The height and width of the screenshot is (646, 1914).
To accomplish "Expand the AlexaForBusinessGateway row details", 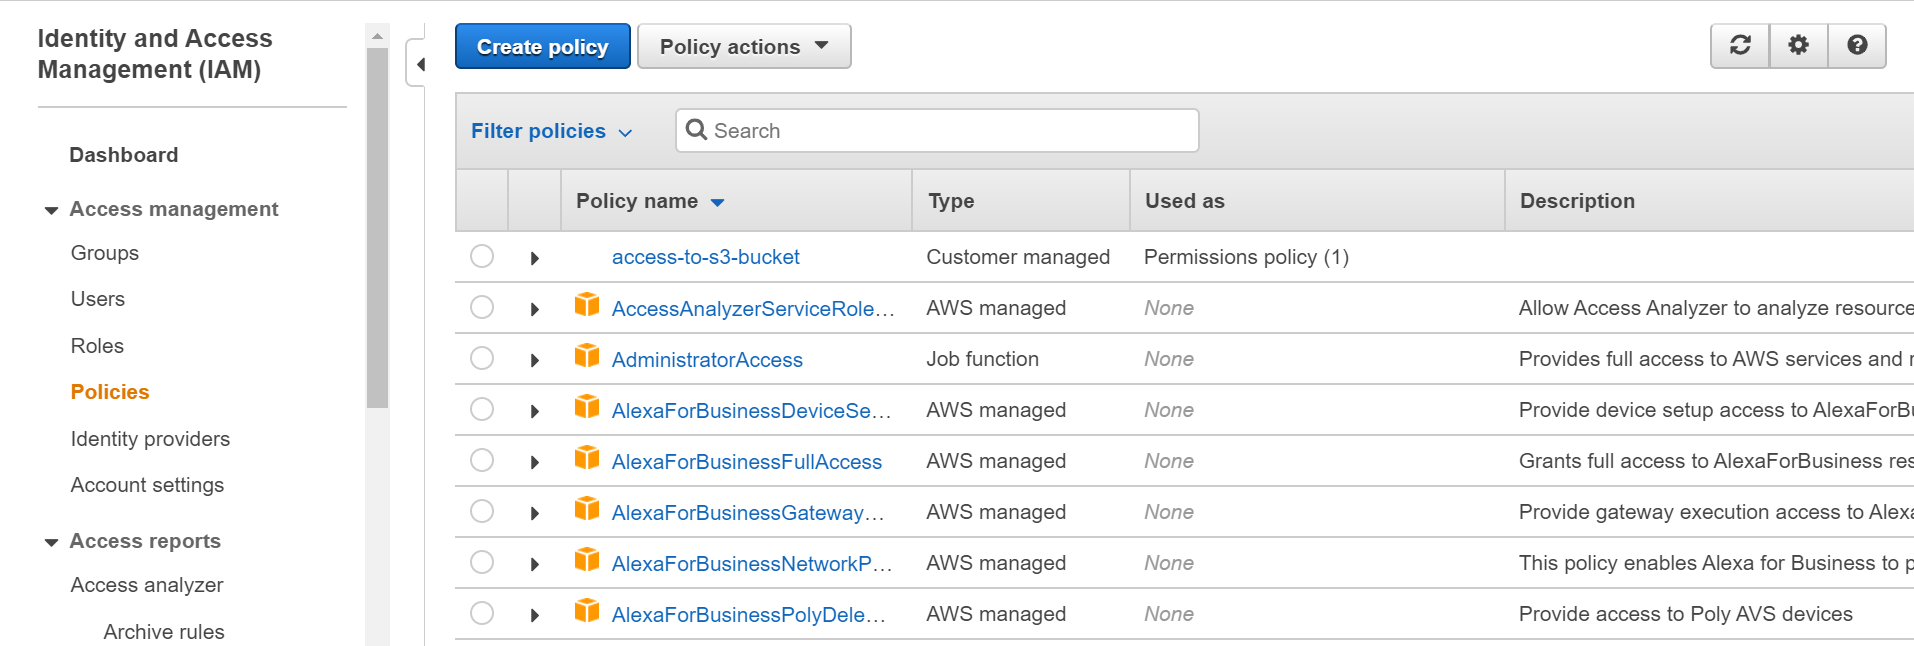I will tap(535, 513).
